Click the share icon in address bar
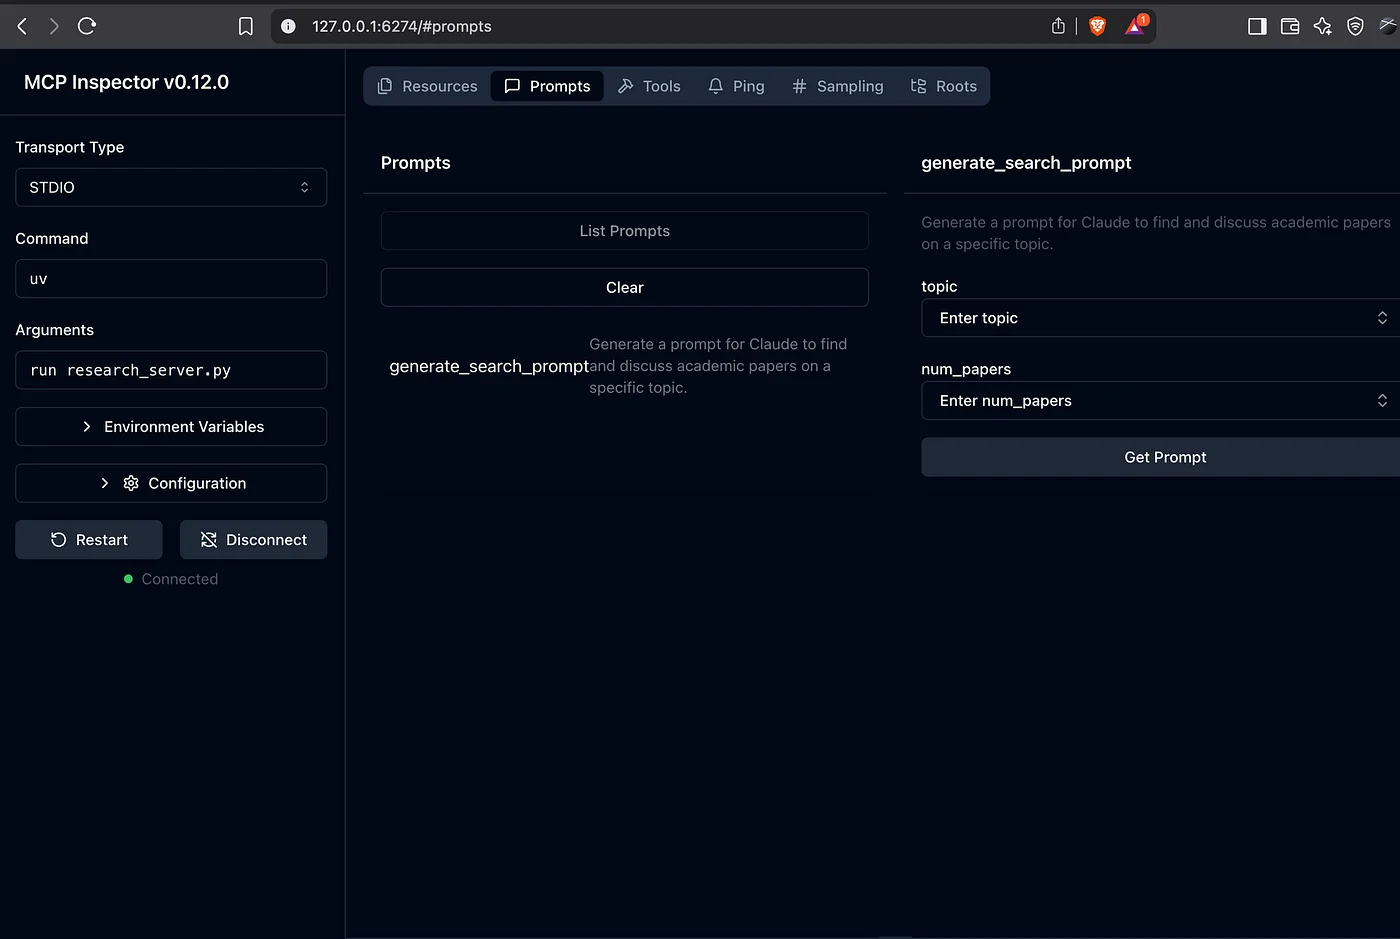Screen dimensions: 1400x939 tap(1058, 26)
